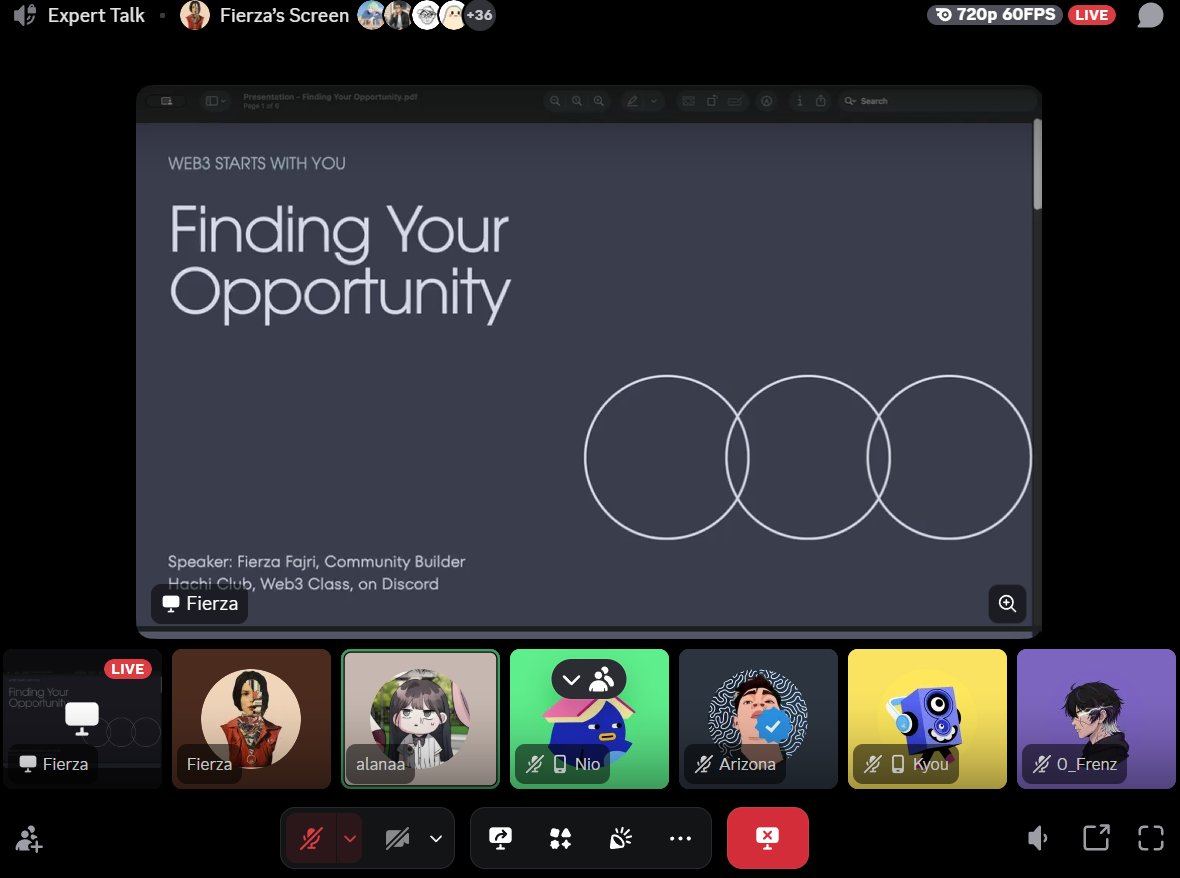The width and height of the screenshot is (1180, 878).
Task: Click the Speaker: Fierza Fajri line
Action: pyautogui.click(x=316, y=561)
